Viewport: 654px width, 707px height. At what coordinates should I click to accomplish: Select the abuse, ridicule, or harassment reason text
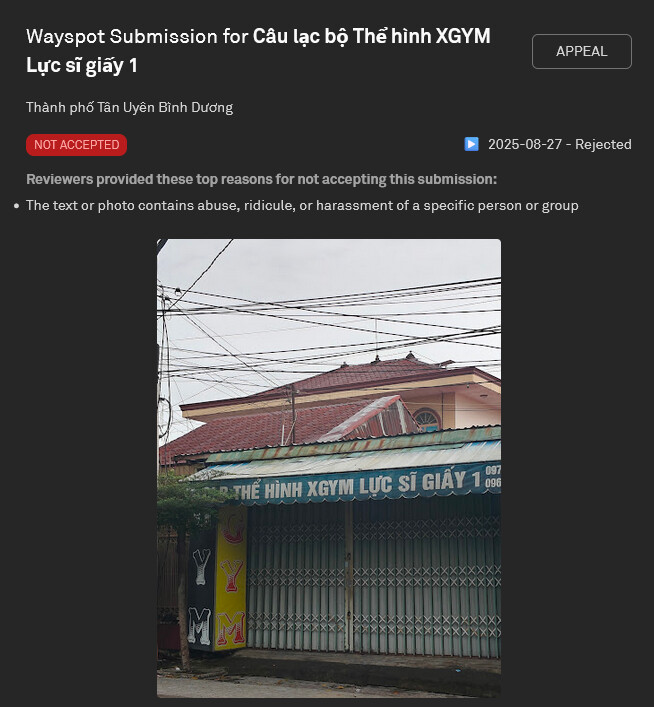302,206
